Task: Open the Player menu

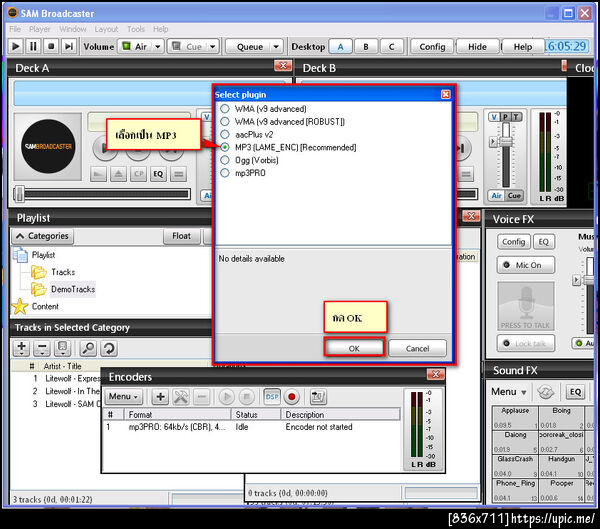Action: (x=39, y=29)
